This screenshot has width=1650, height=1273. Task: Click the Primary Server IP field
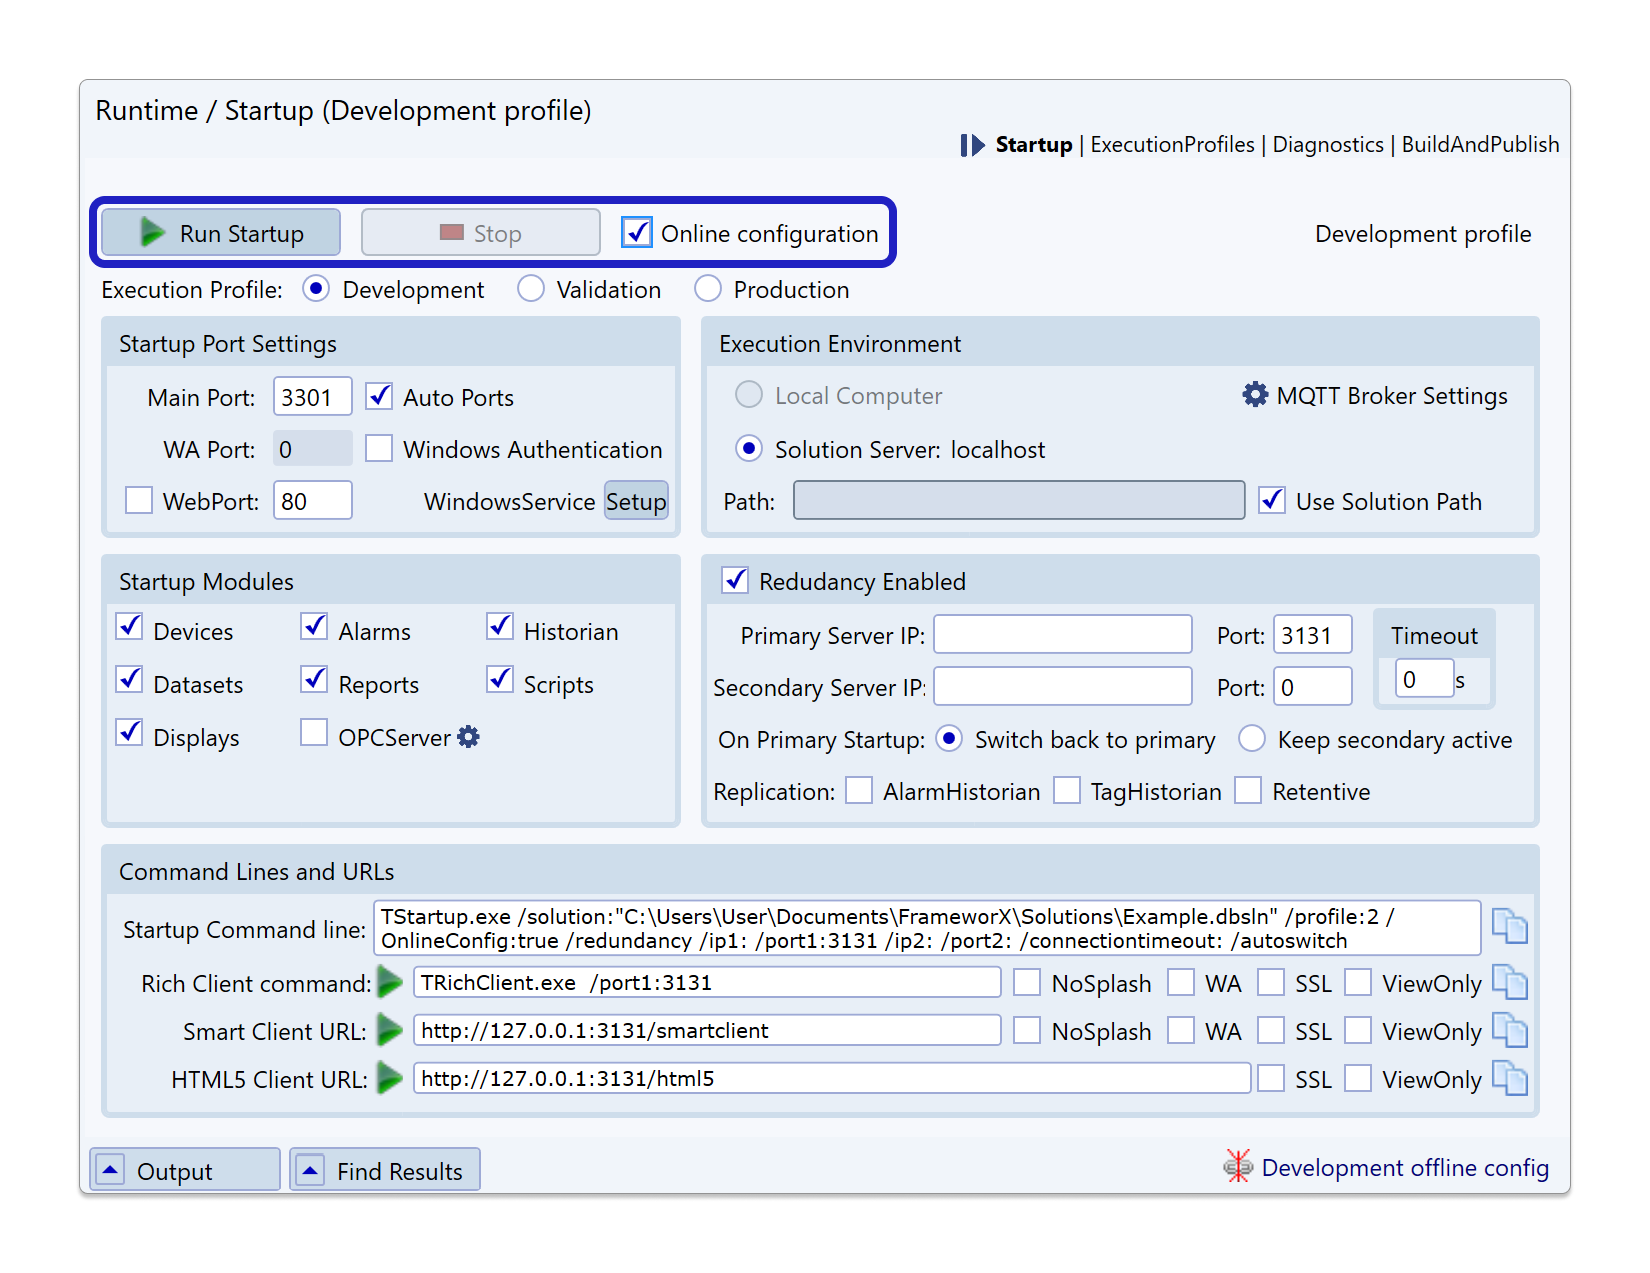(1062, 635)
